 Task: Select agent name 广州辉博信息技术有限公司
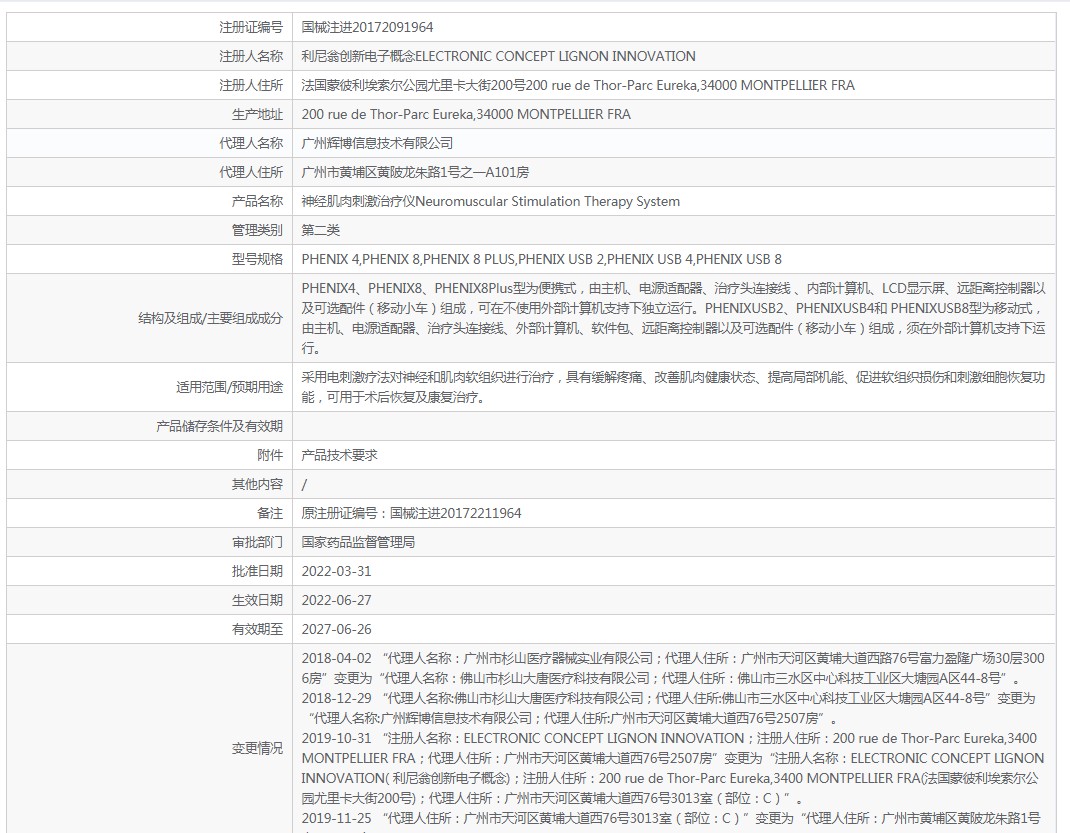click(x=377, y=143)
